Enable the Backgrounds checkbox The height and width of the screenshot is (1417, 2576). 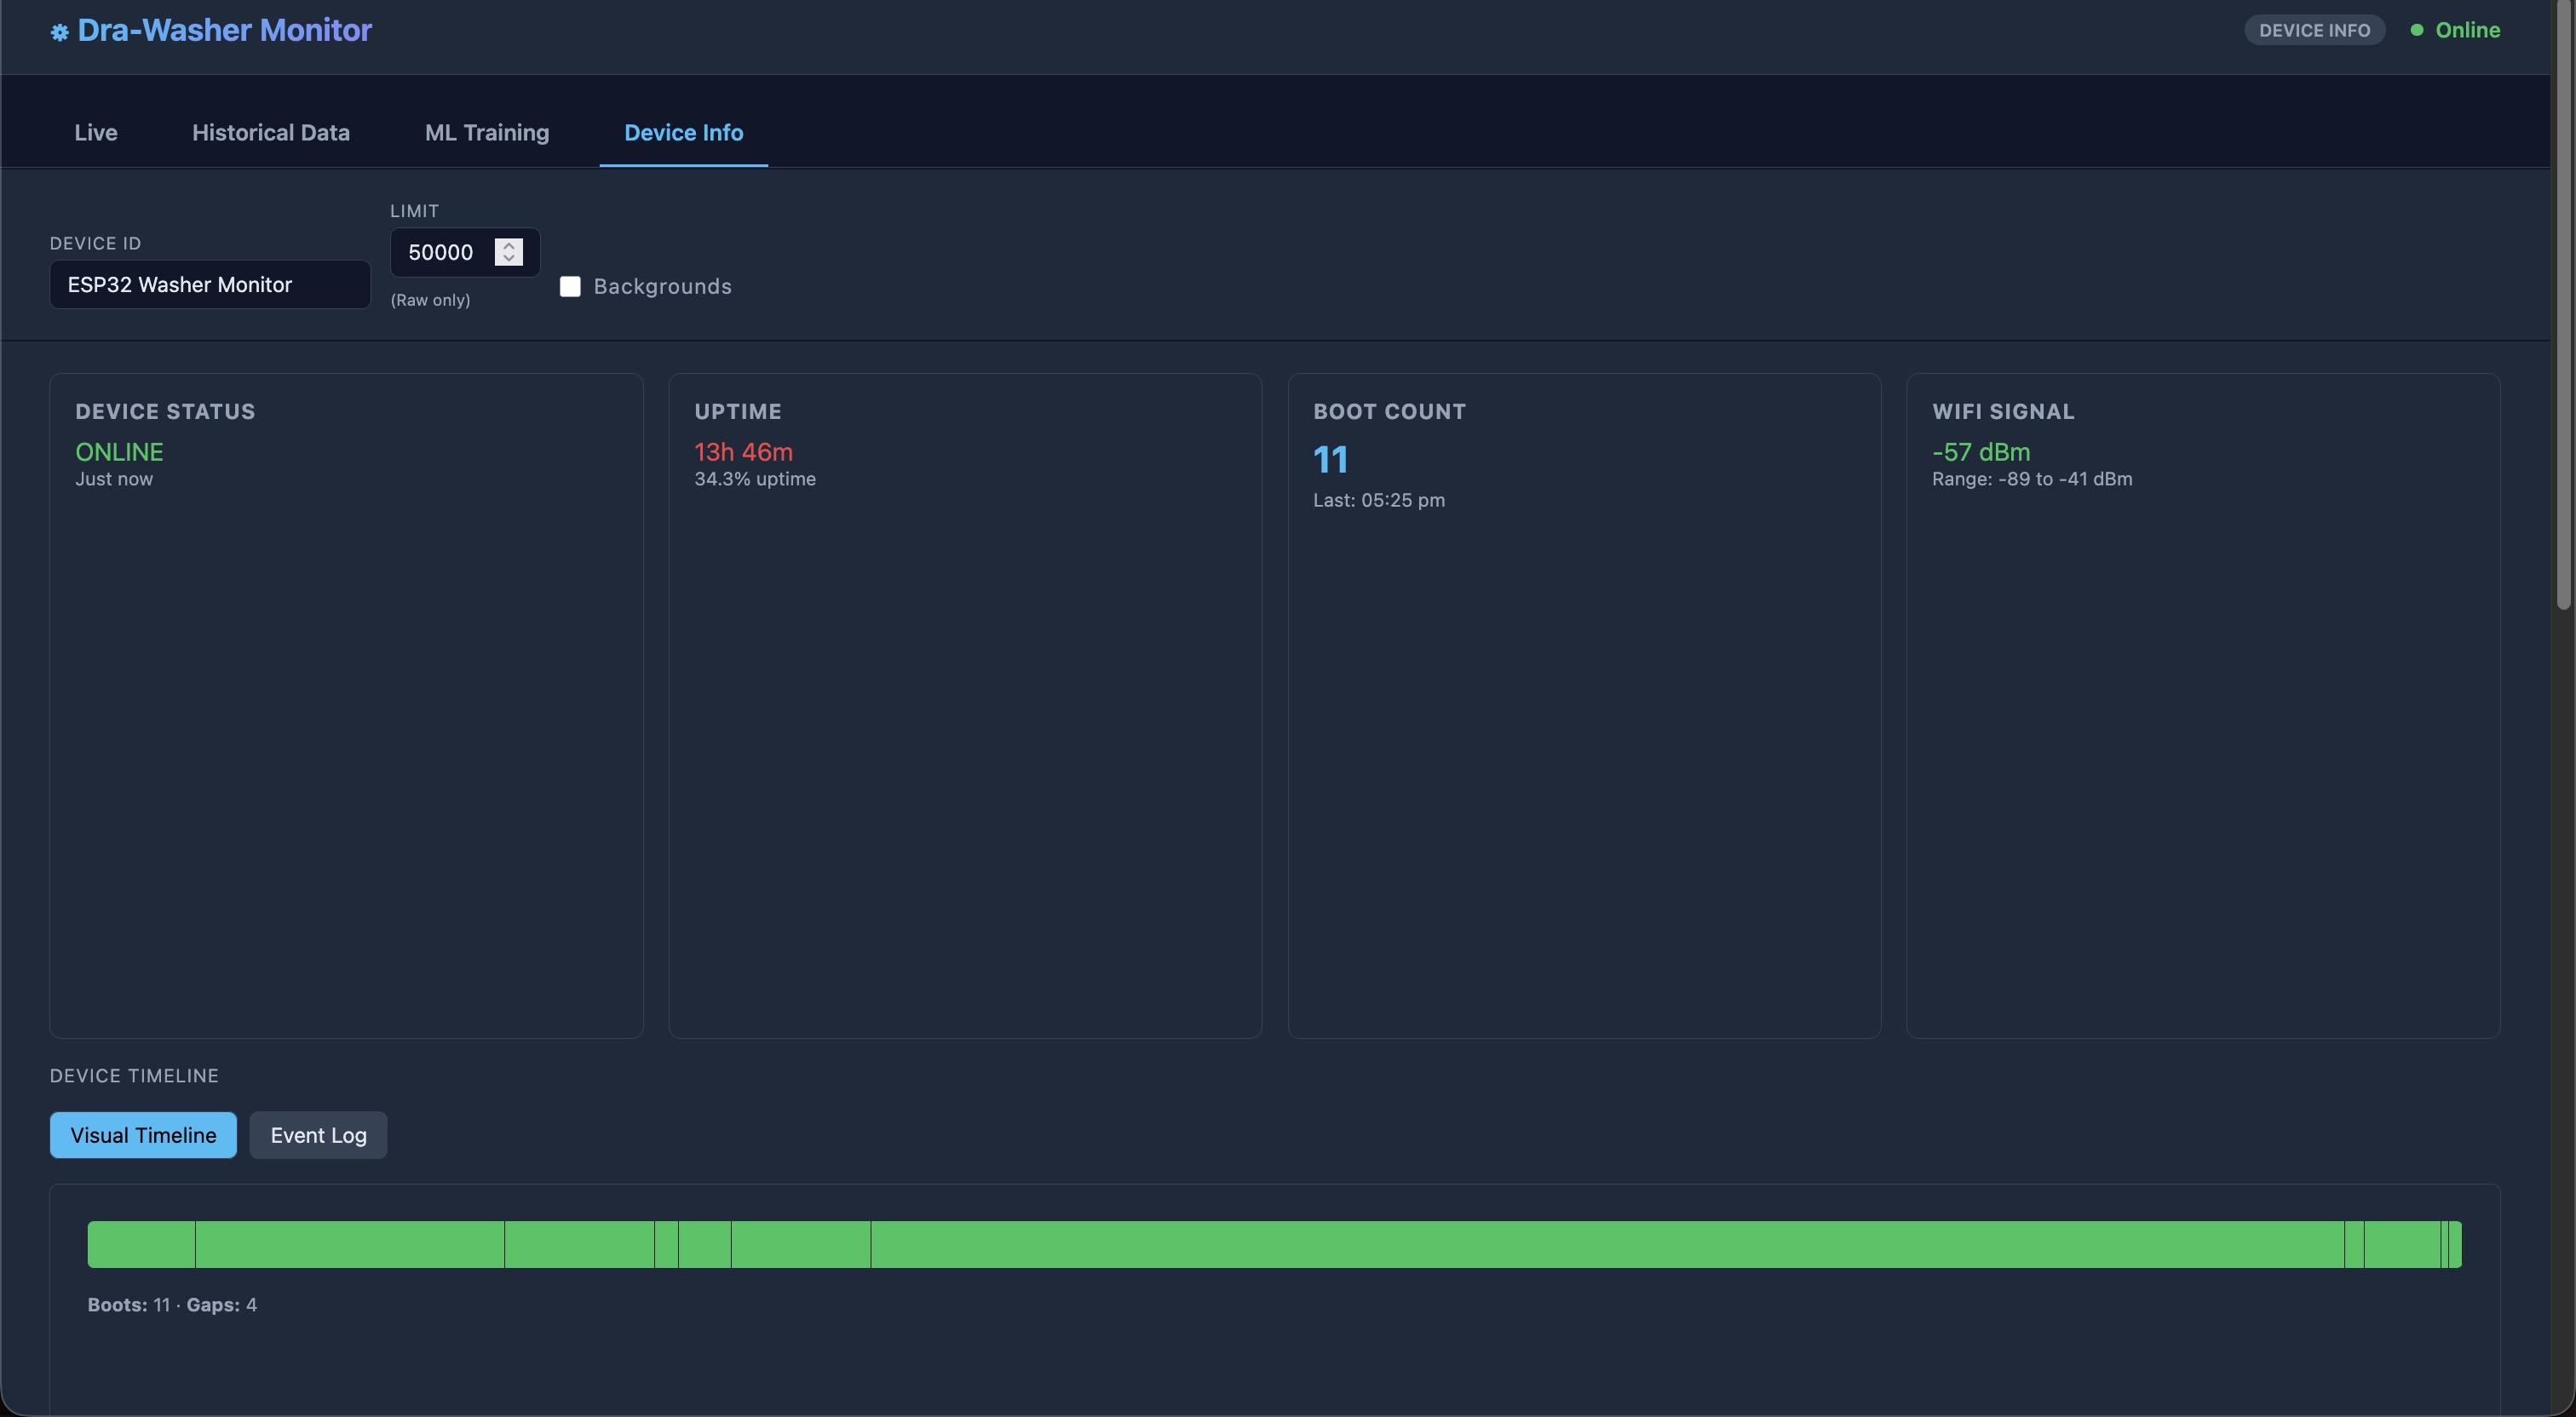[570, 287]
